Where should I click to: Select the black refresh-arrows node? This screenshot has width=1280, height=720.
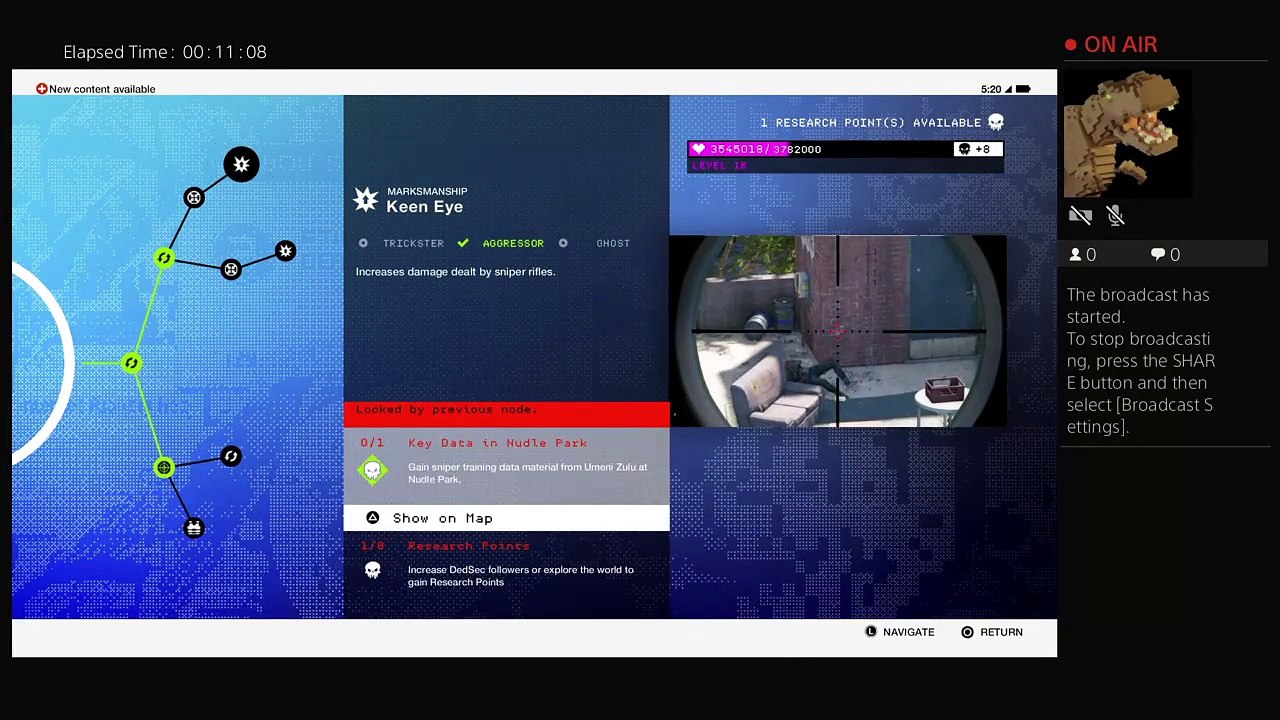[231, 456]
